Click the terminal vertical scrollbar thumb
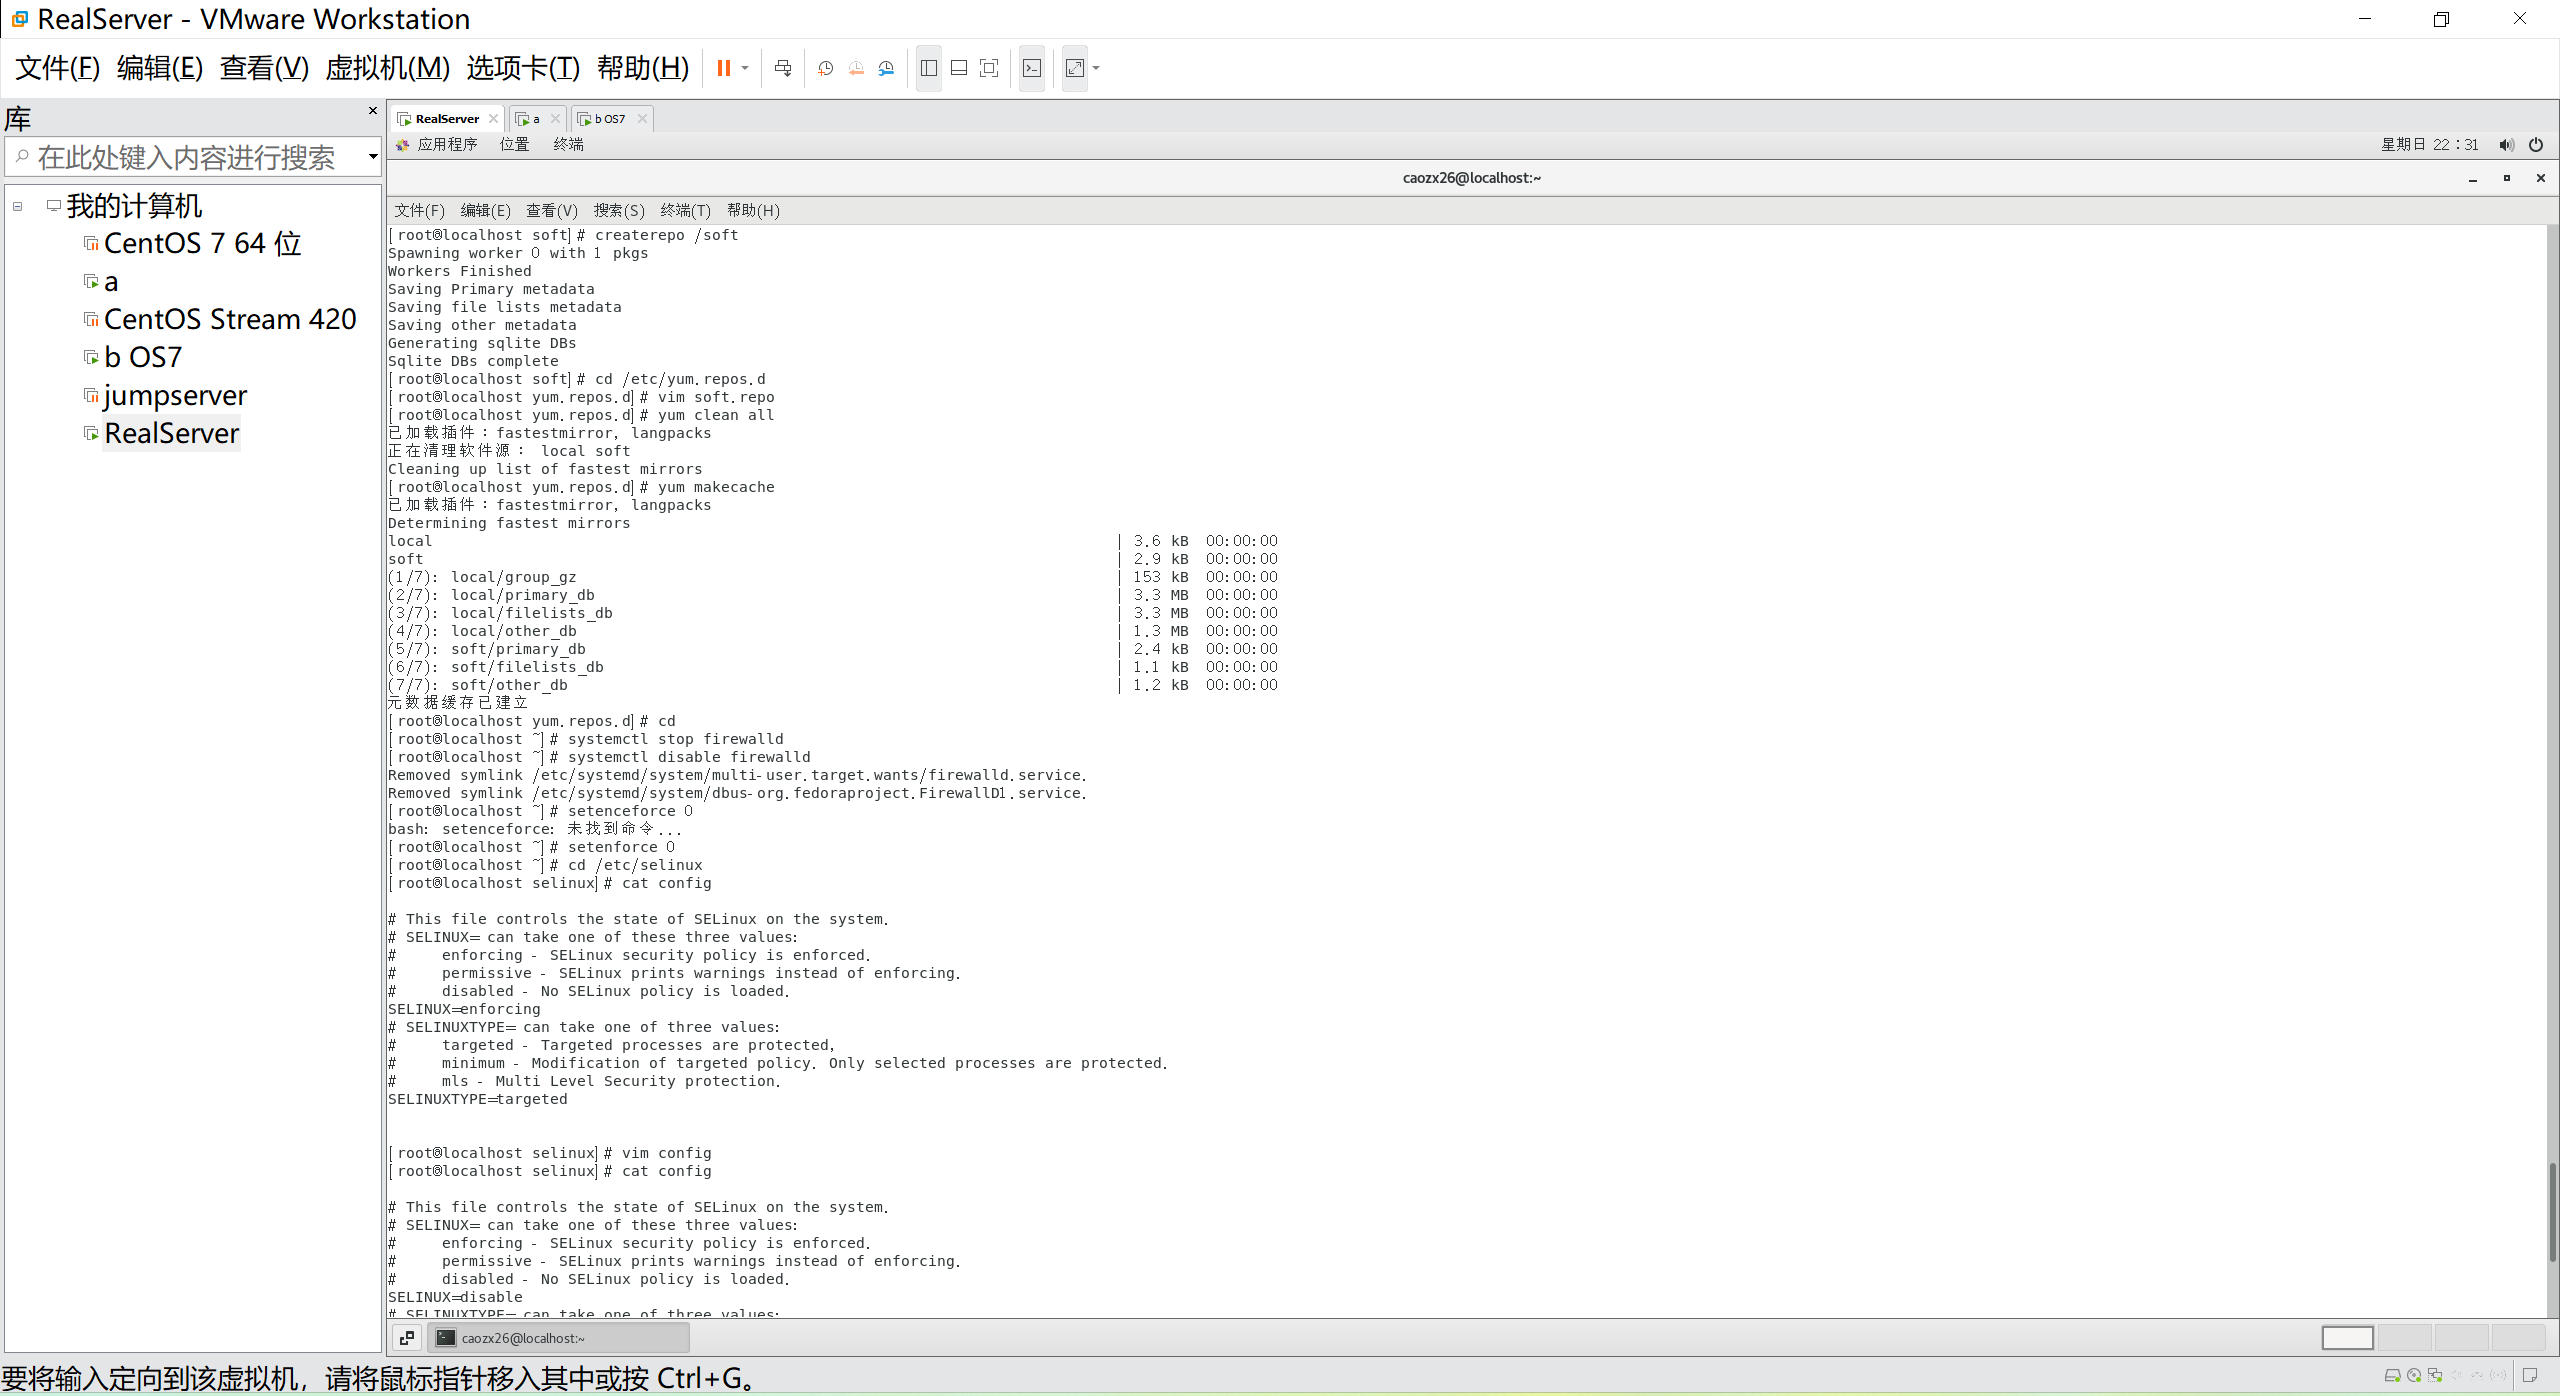This screenshot has height=1396, width=2560. point(2553,1212)
